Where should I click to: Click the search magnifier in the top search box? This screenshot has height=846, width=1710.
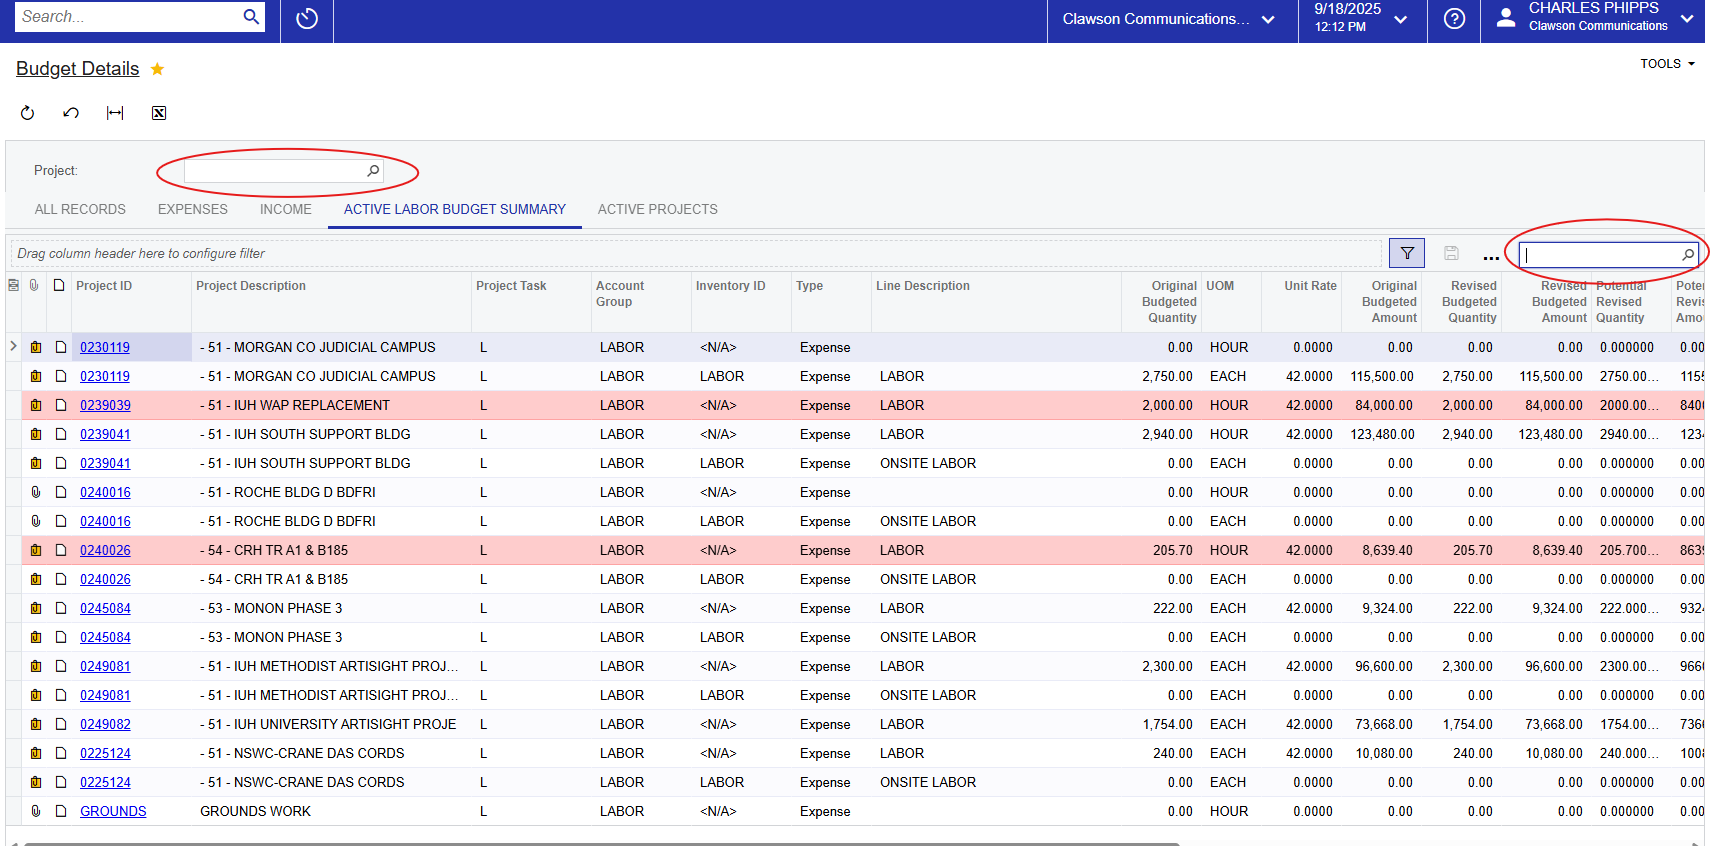(x=251, y=16)
